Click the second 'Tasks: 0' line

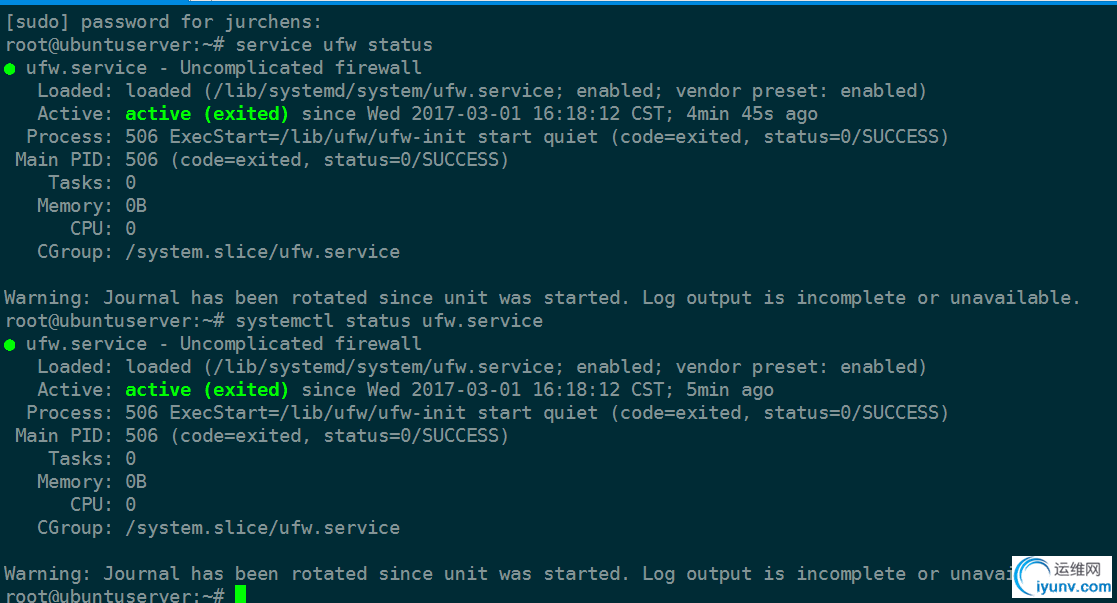coord(92,459)
